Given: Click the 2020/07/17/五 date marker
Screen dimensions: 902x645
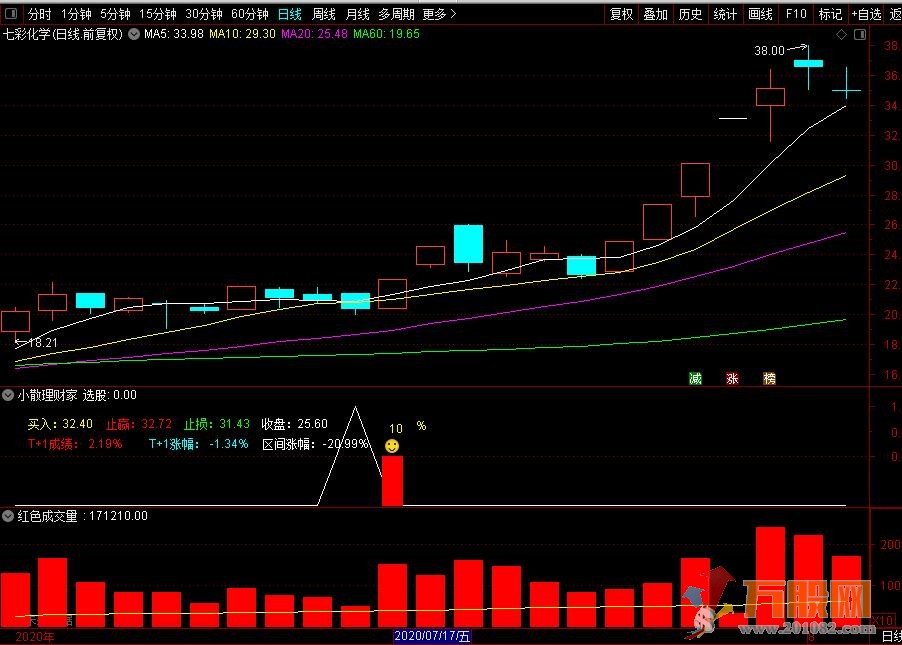Looking at the screenshot, I should (x=432, y=636).
